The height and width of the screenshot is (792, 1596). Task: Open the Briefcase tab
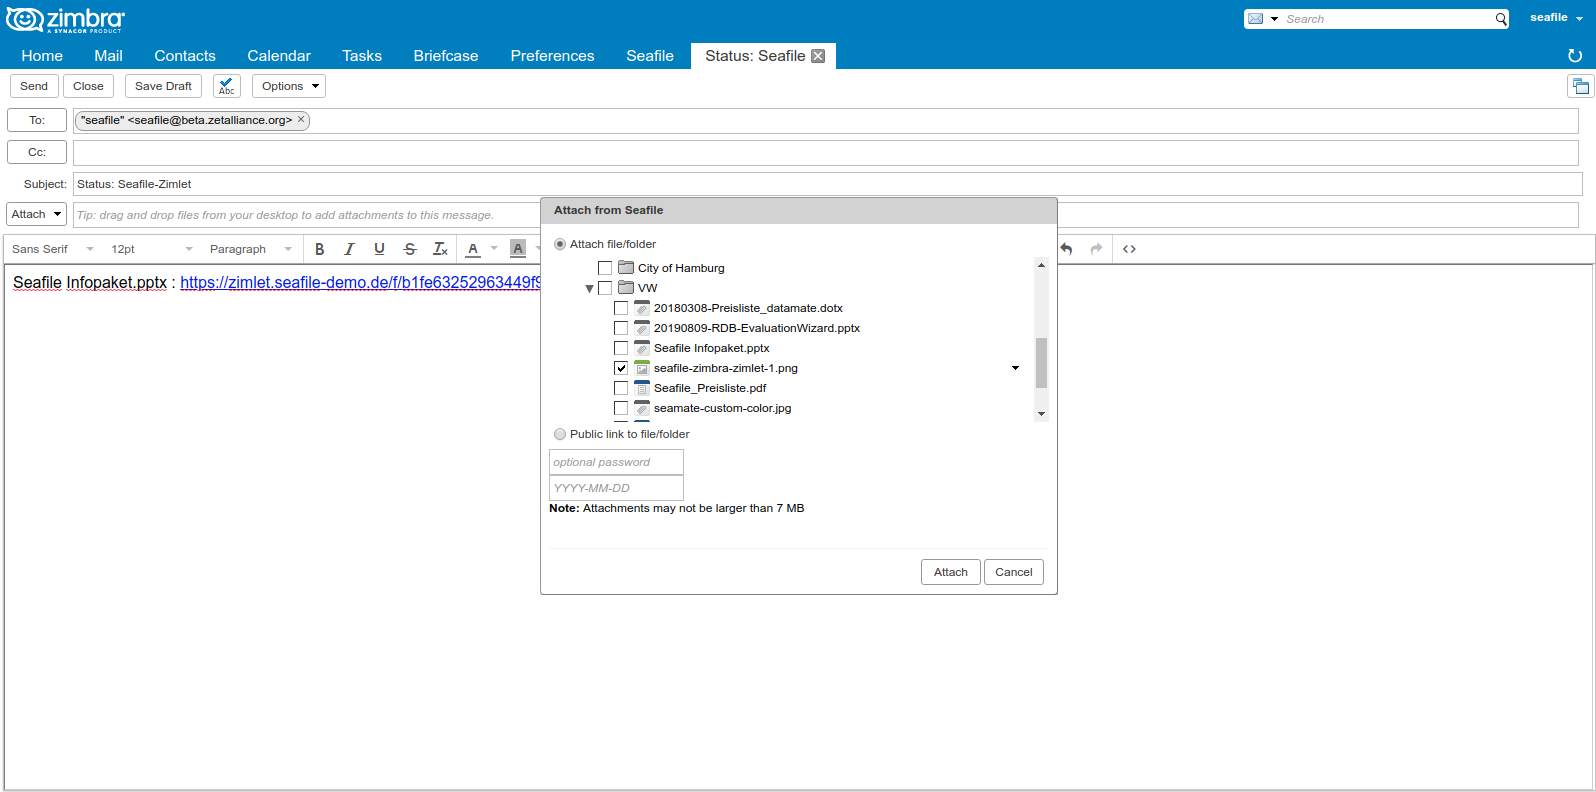point(446,56)
